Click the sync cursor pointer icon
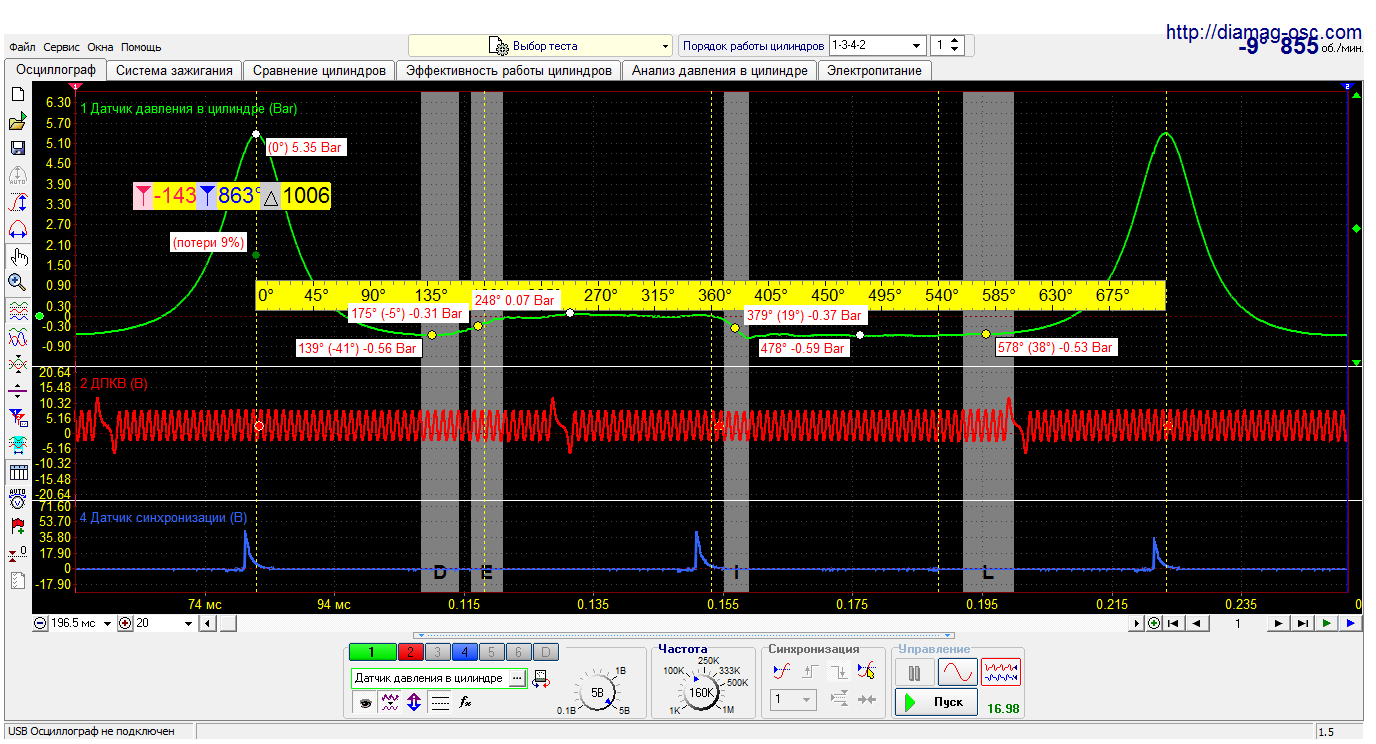The width and height of the screenshot is (1376, 744). click(866, 671)
